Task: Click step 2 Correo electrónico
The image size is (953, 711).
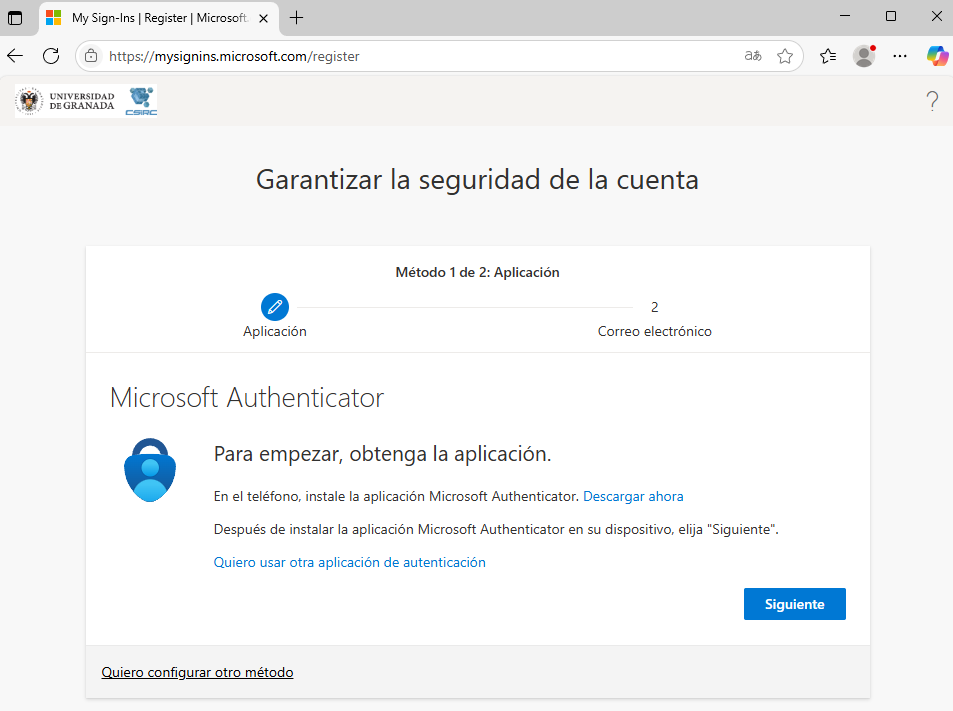Action: (x=655, y=319)
